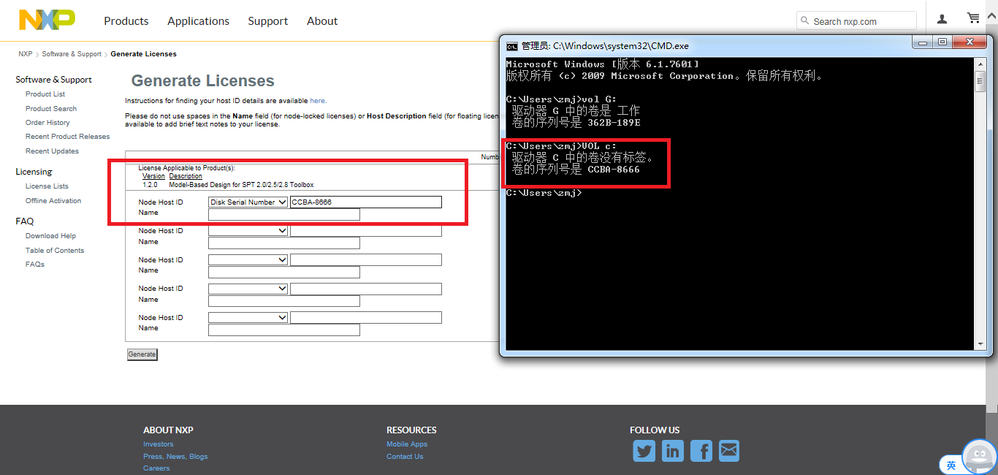Open Careers link in footer

[x=157, y=469]
